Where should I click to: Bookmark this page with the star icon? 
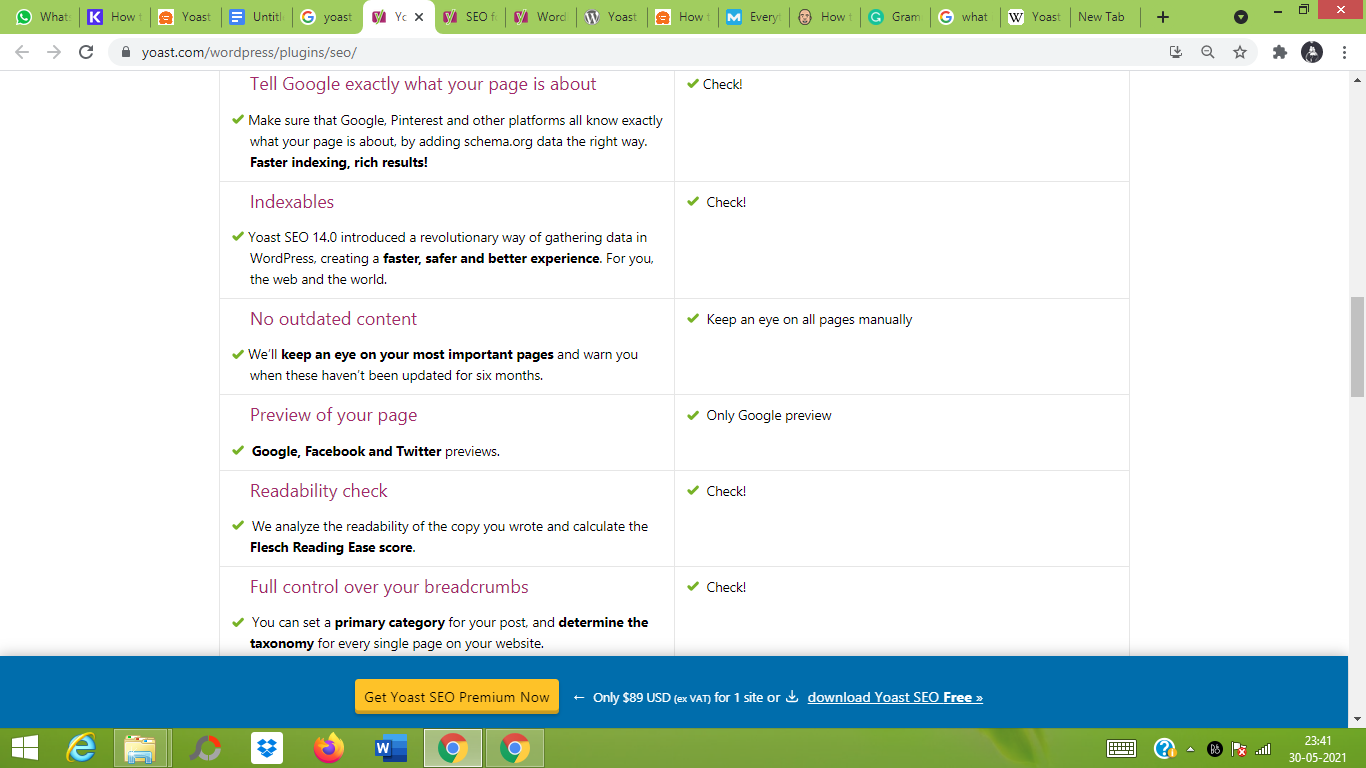tap(1240, 52)
